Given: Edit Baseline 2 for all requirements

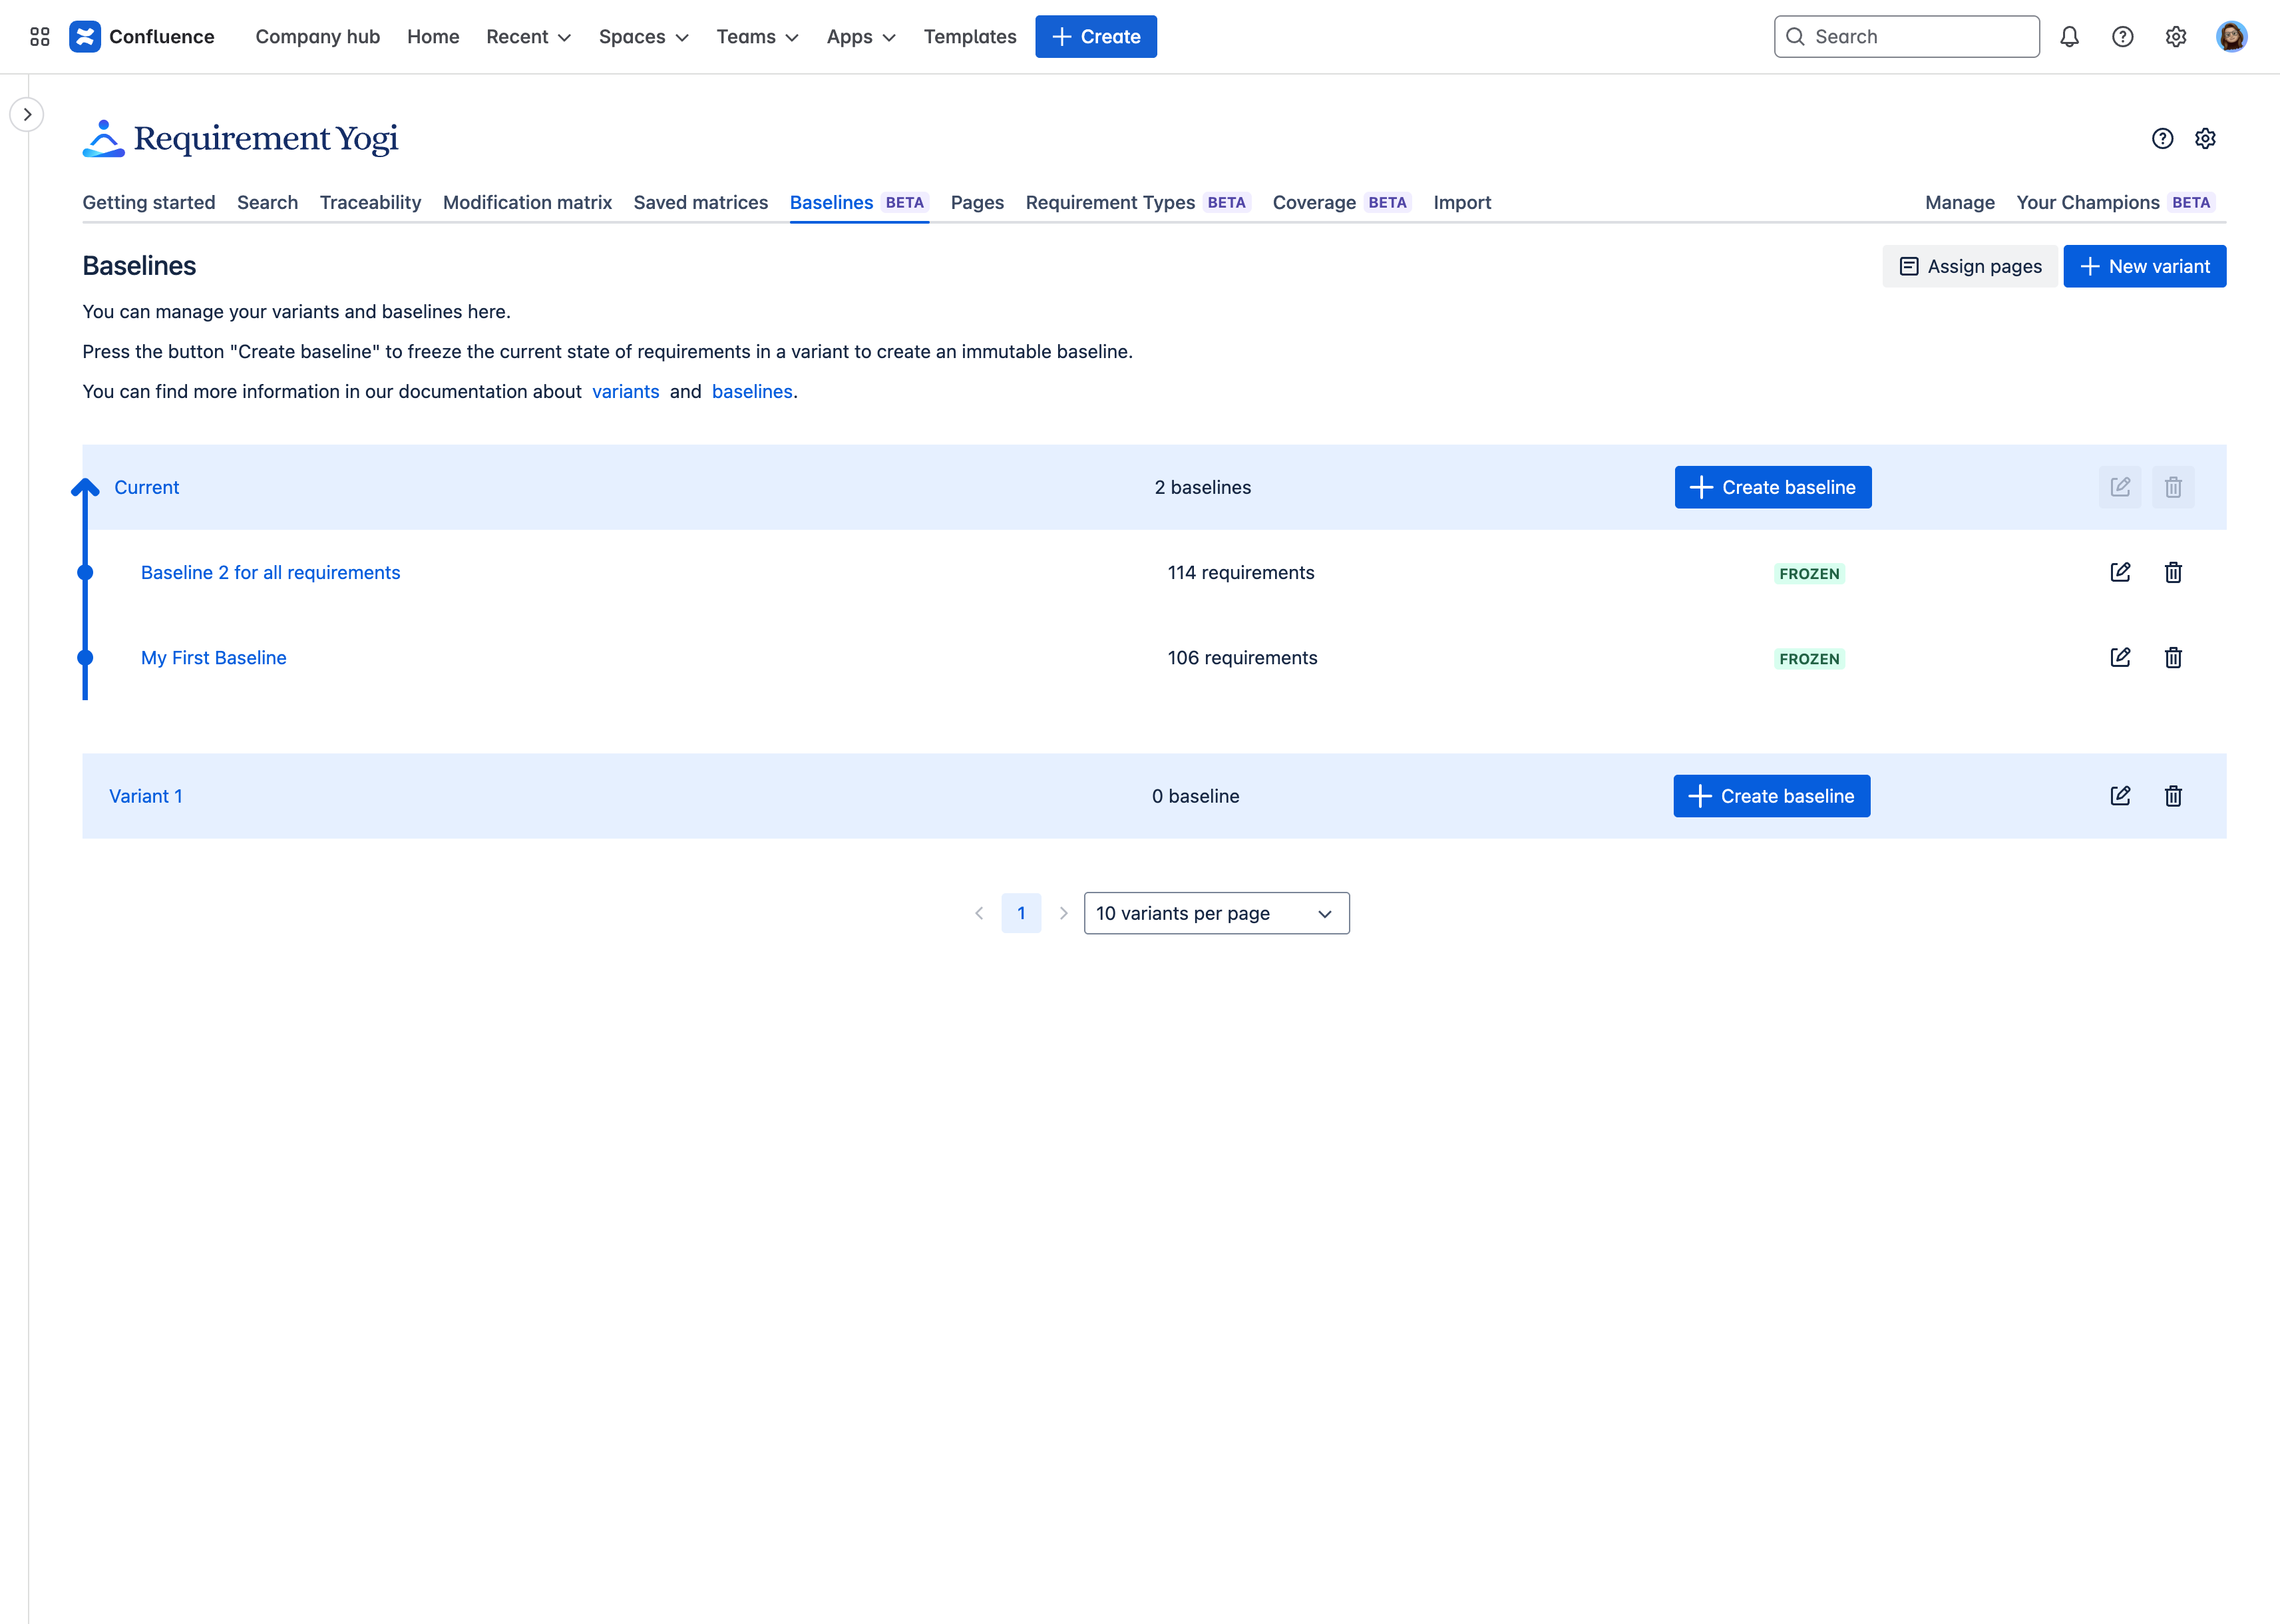Looking at the screenshot, I should click(x=2120, y=573).
